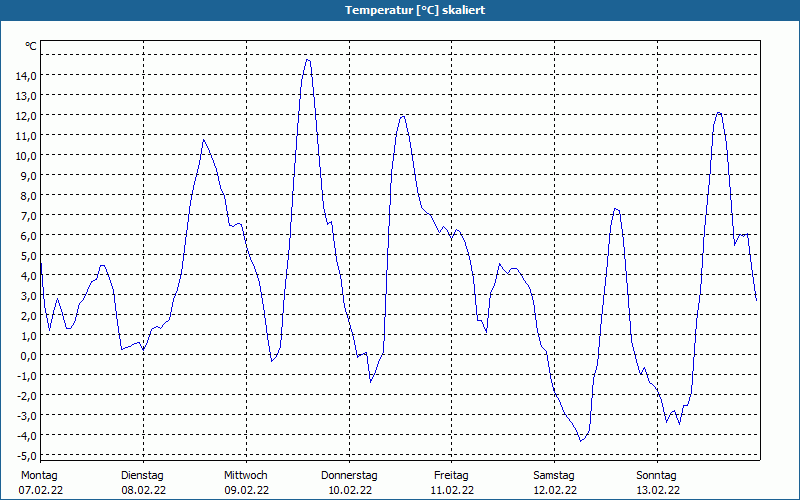Click the title 'Temperatur [°C] skaliert'
800x500 pixels.
415,10
